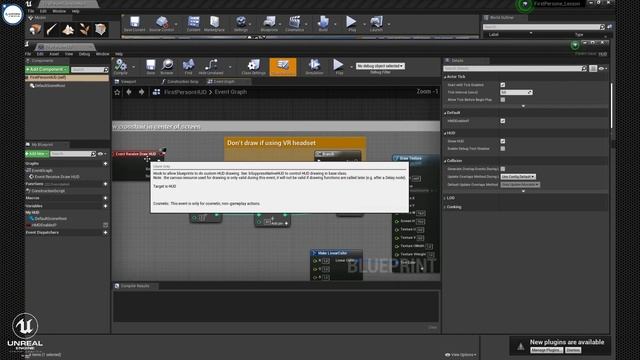Click the World Outliner search field
Image resolution: width=640 pixels, height=360 pixels.
click(544, 27)
